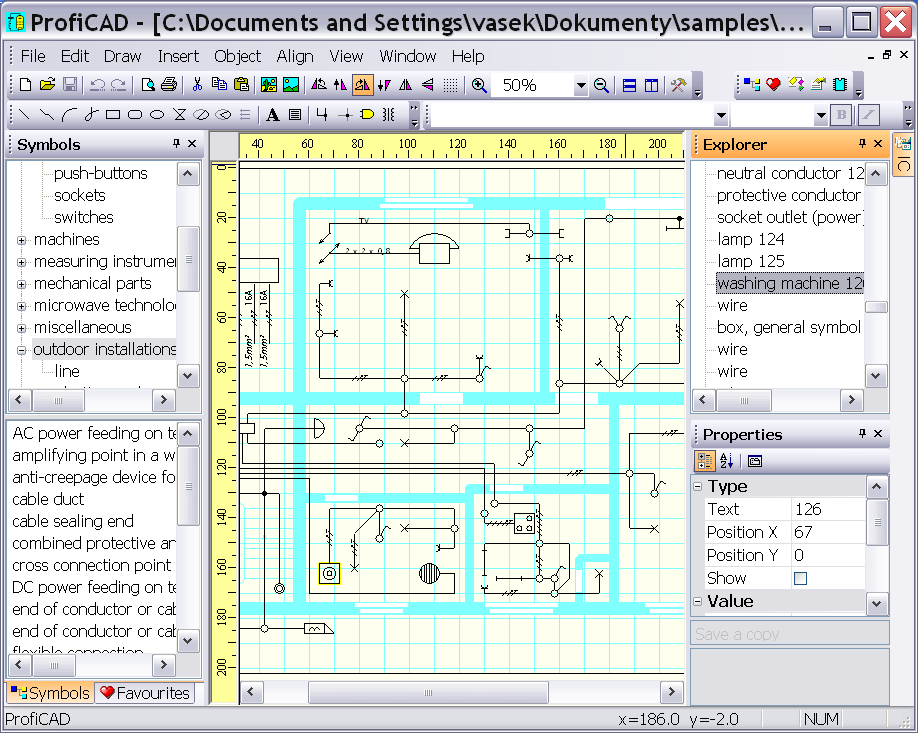Select washing machine 126 in Explorer
Viewport: 918px width, 733px height.
click(790, 283)
